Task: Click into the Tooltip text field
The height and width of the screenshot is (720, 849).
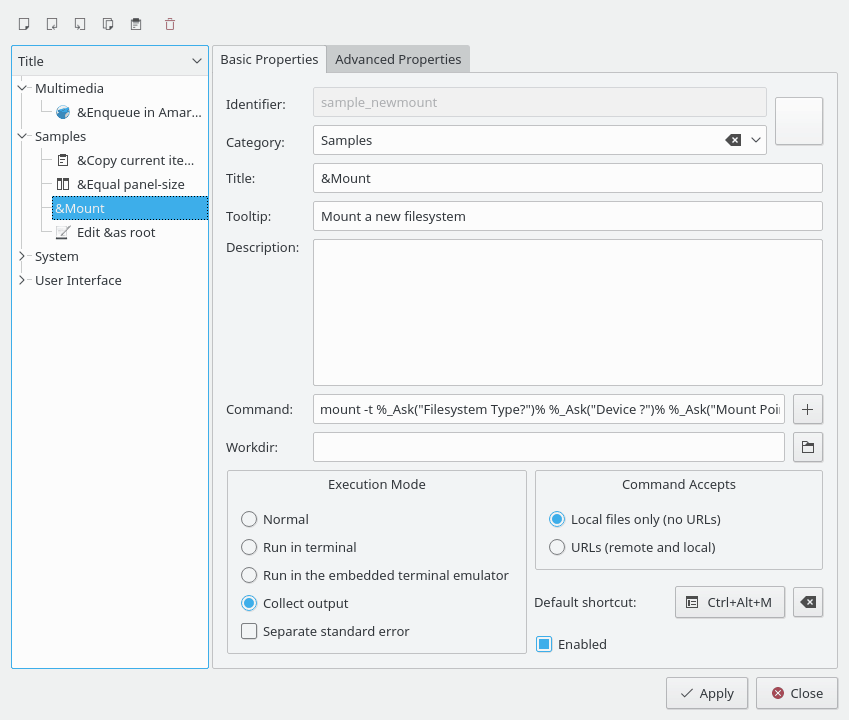Action: point(567,216)
